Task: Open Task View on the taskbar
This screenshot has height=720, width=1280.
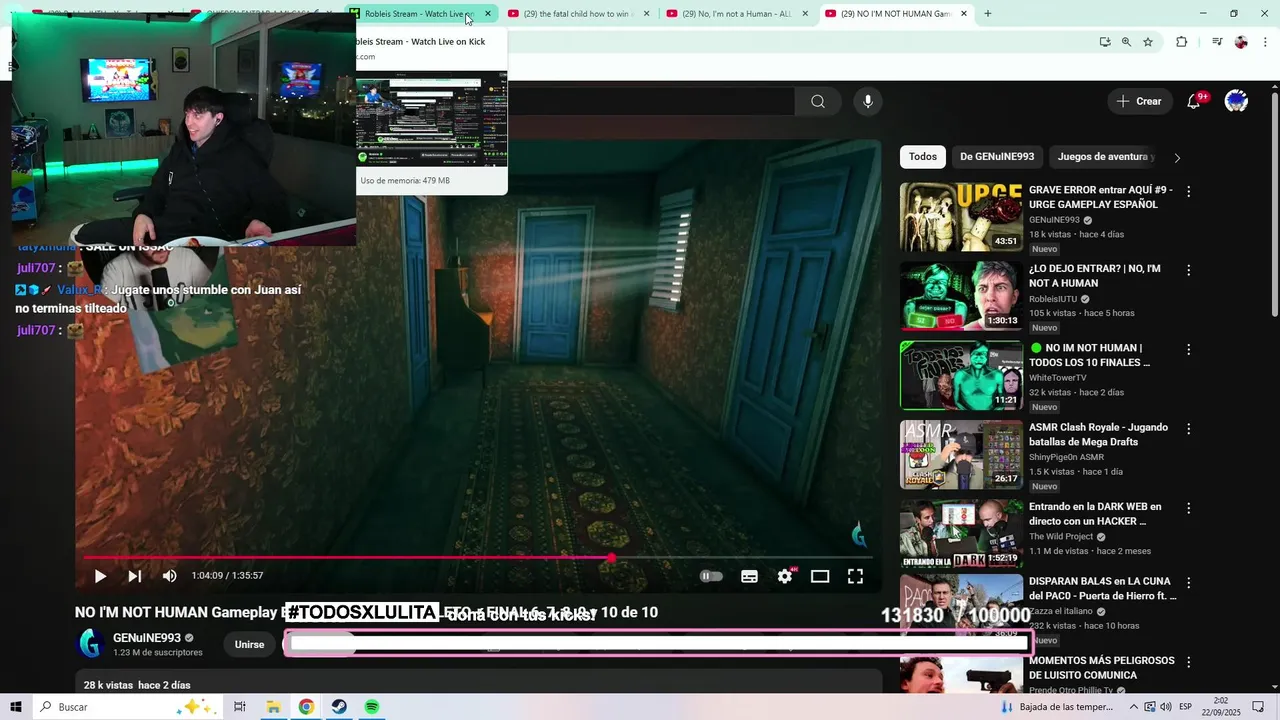Action: coord(240,707)
